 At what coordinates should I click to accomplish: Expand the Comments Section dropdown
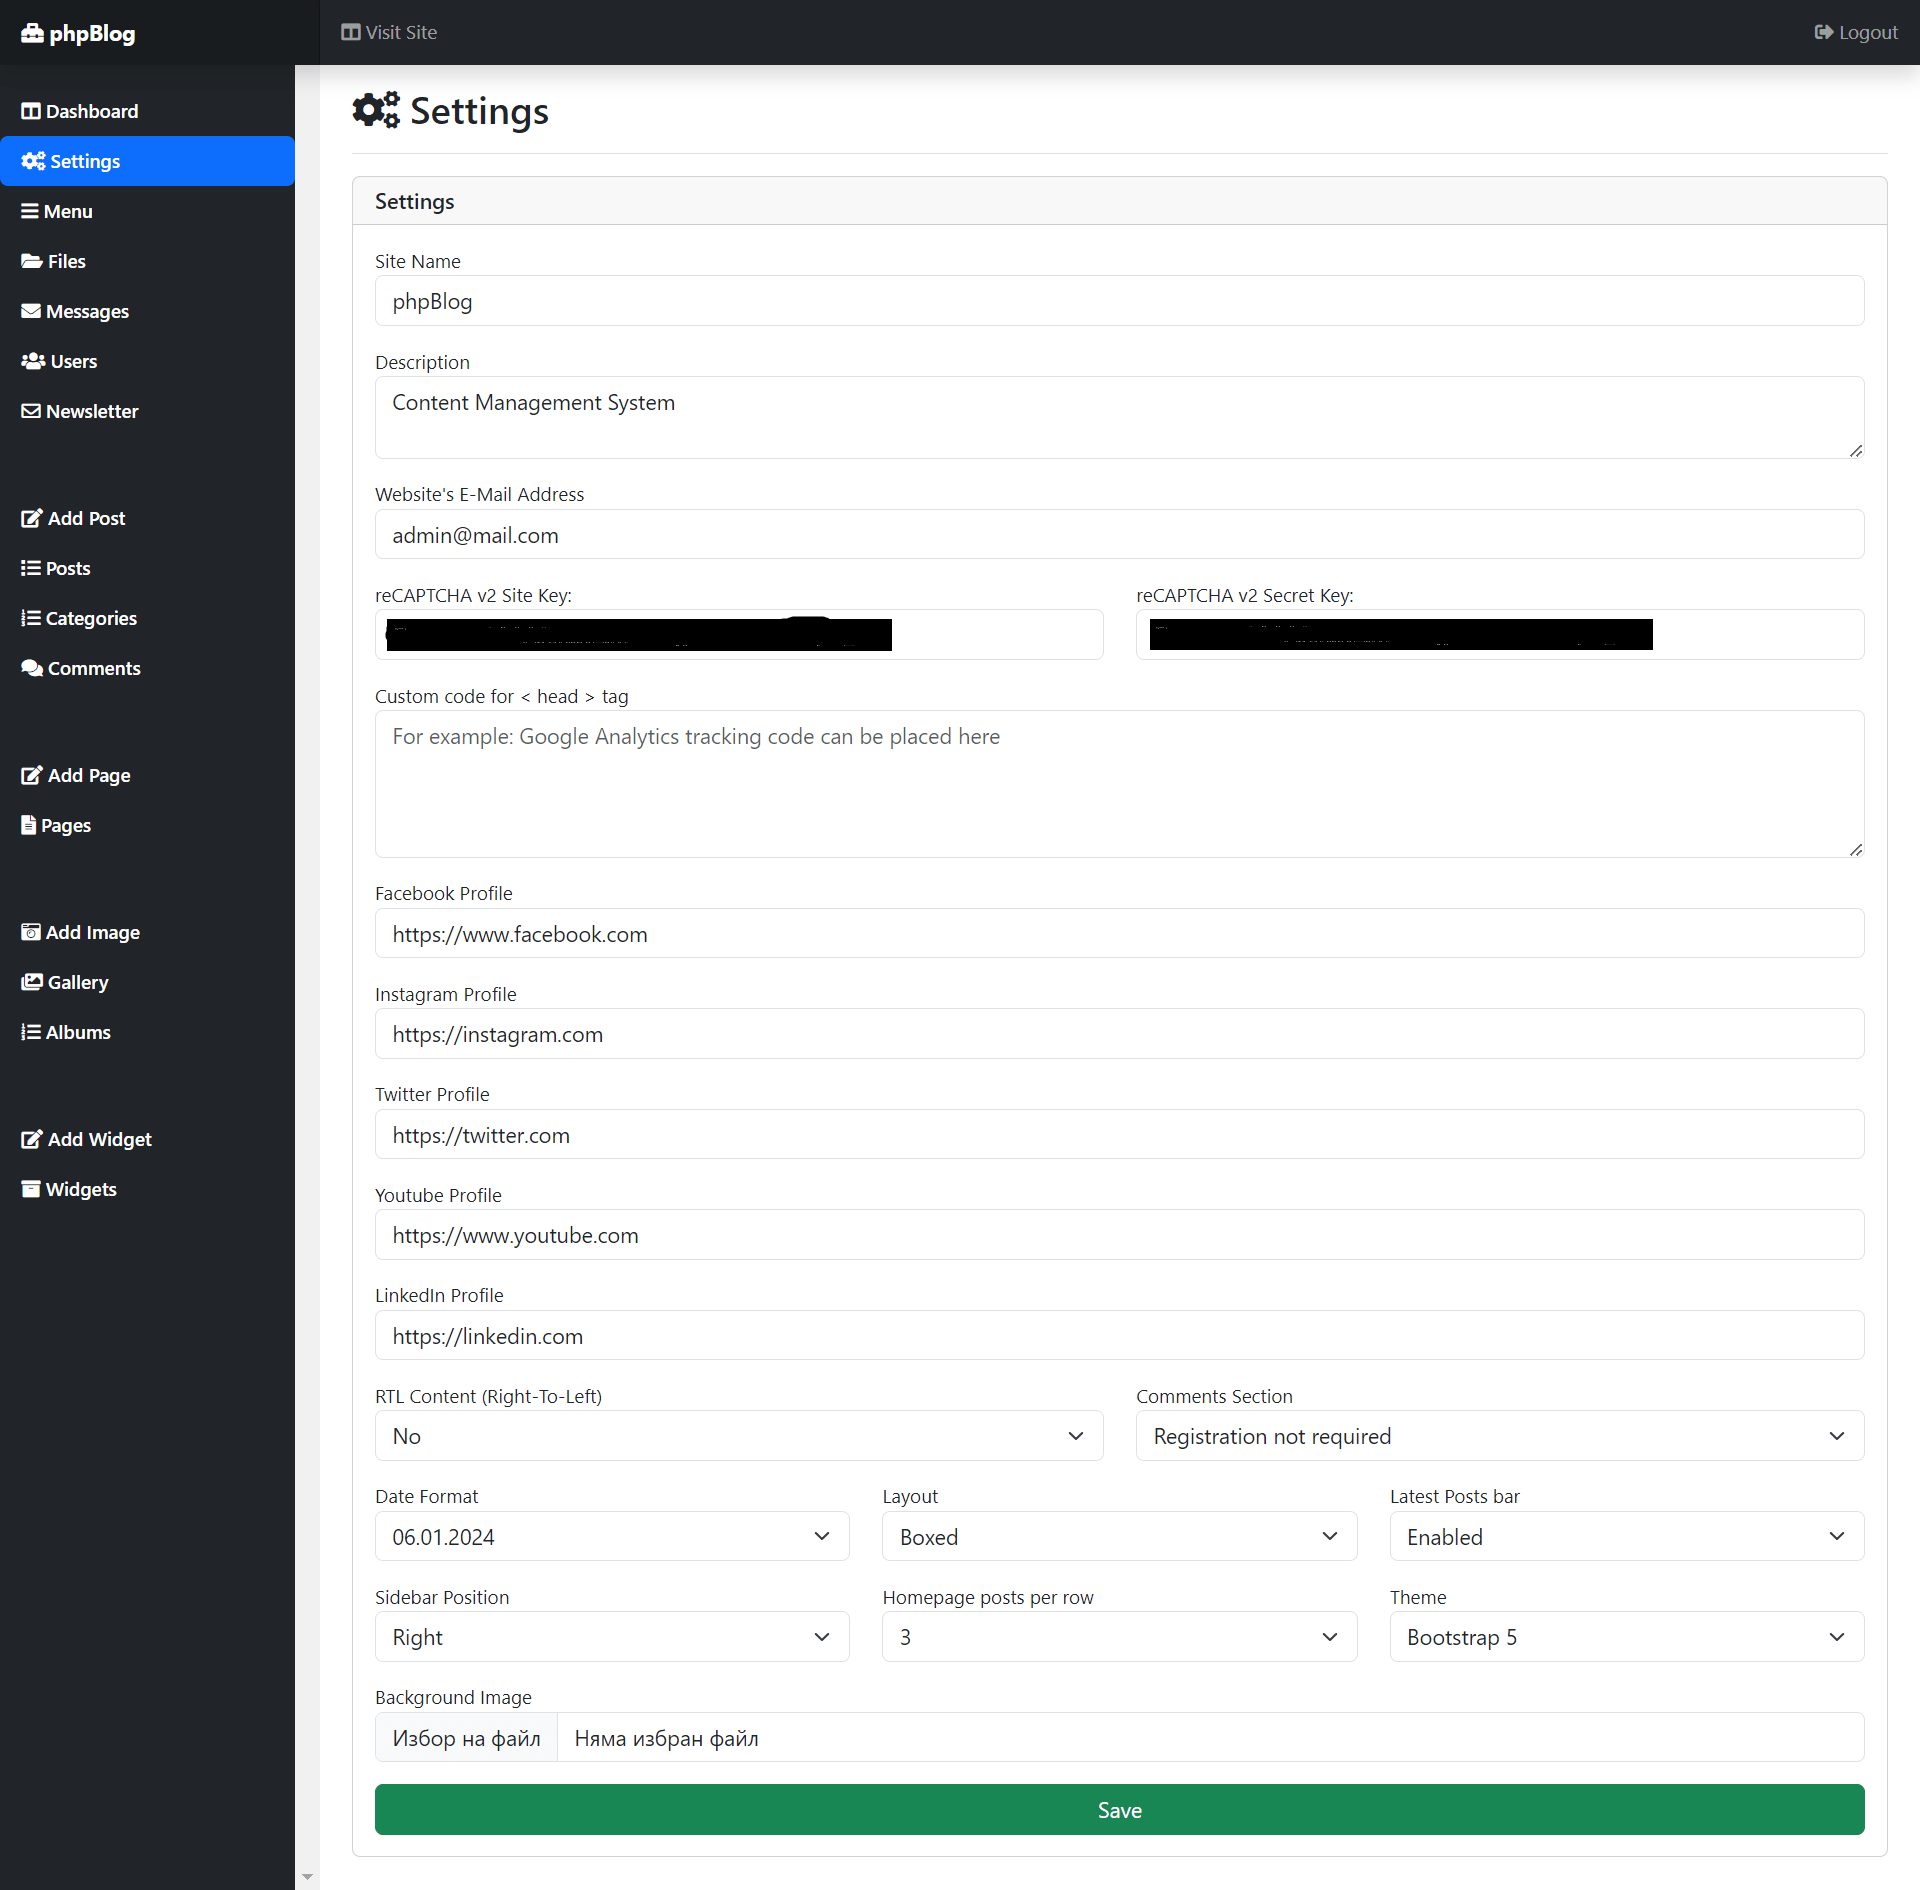point(1499,1436)
